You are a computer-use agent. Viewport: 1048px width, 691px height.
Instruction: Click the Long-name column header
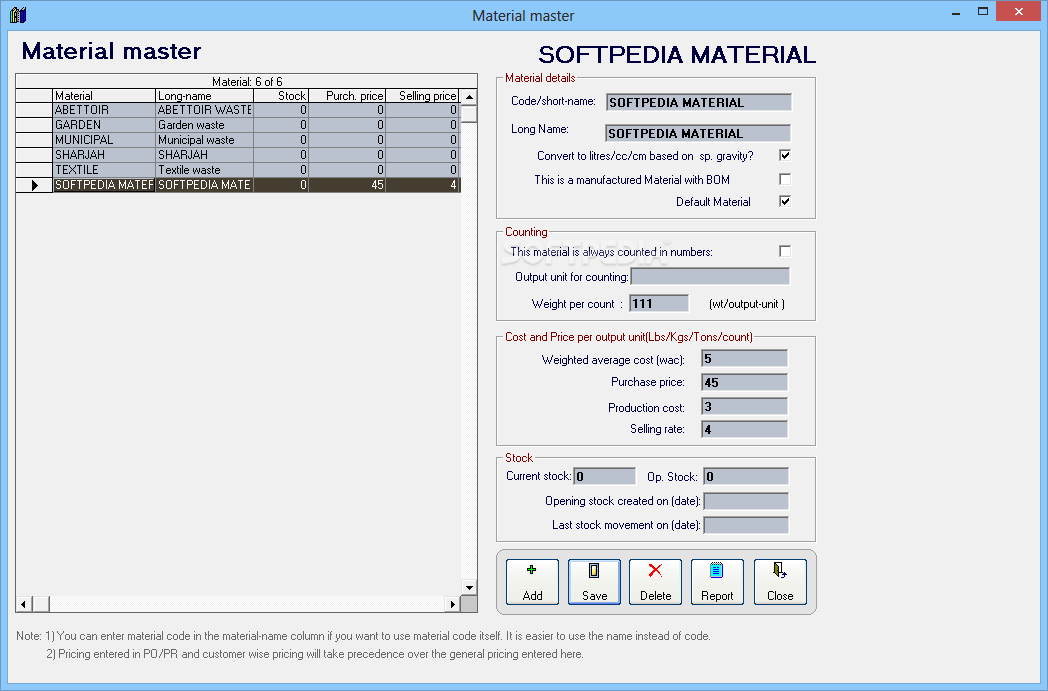(205, 96)
